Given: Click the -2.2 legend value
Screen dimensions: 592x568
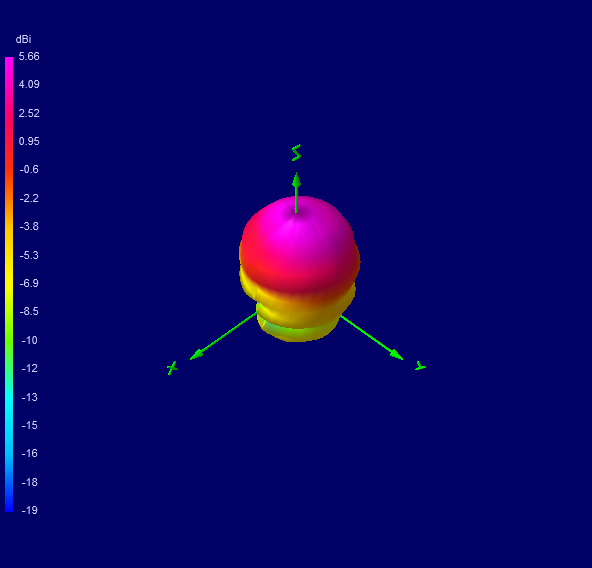Looking at the screenshot, I should (29, 198).
